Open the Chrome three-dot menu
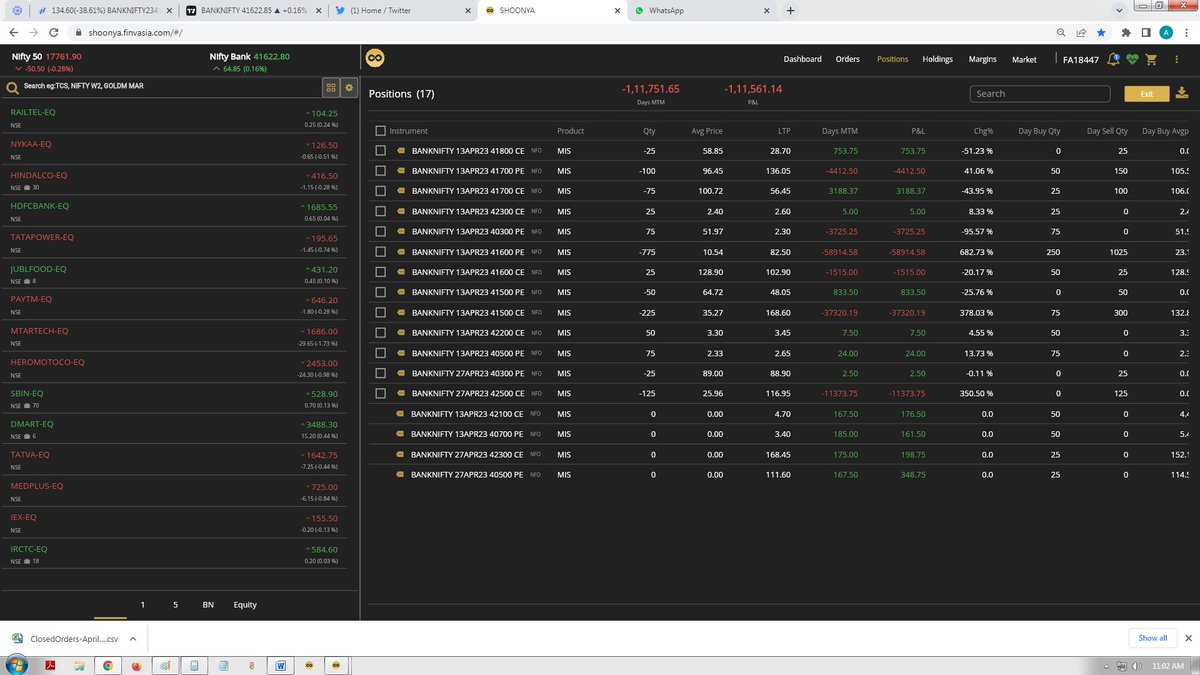The height and width of the screenshot is (675, 1200). 1186,32
